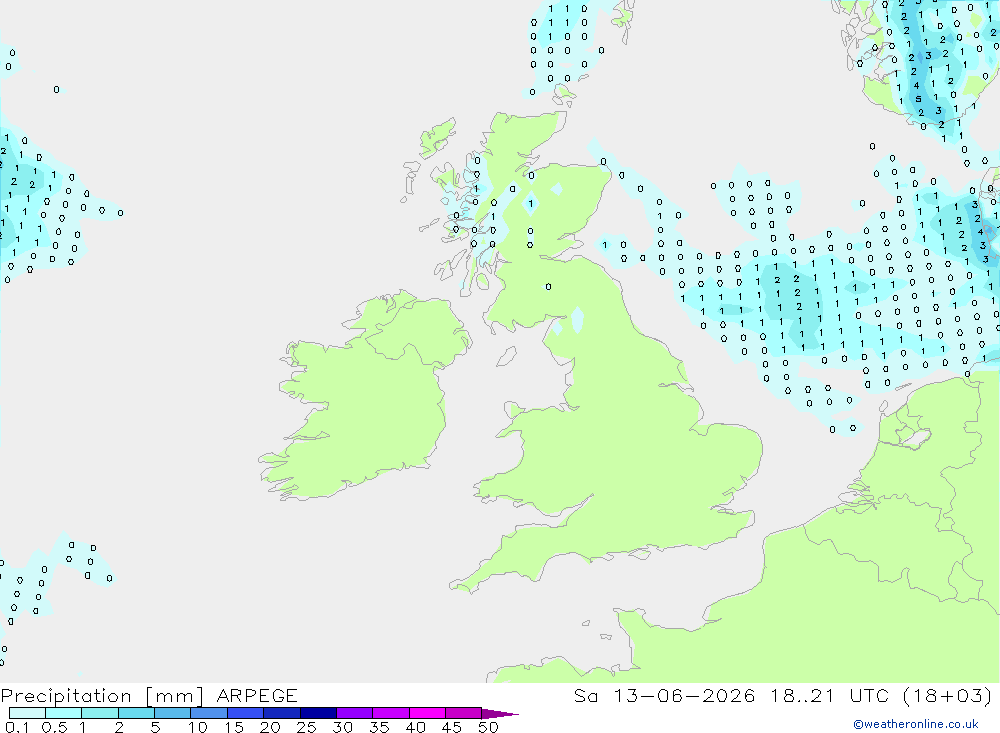Click the legend label '25'
1000x733 pixels.
307,727
